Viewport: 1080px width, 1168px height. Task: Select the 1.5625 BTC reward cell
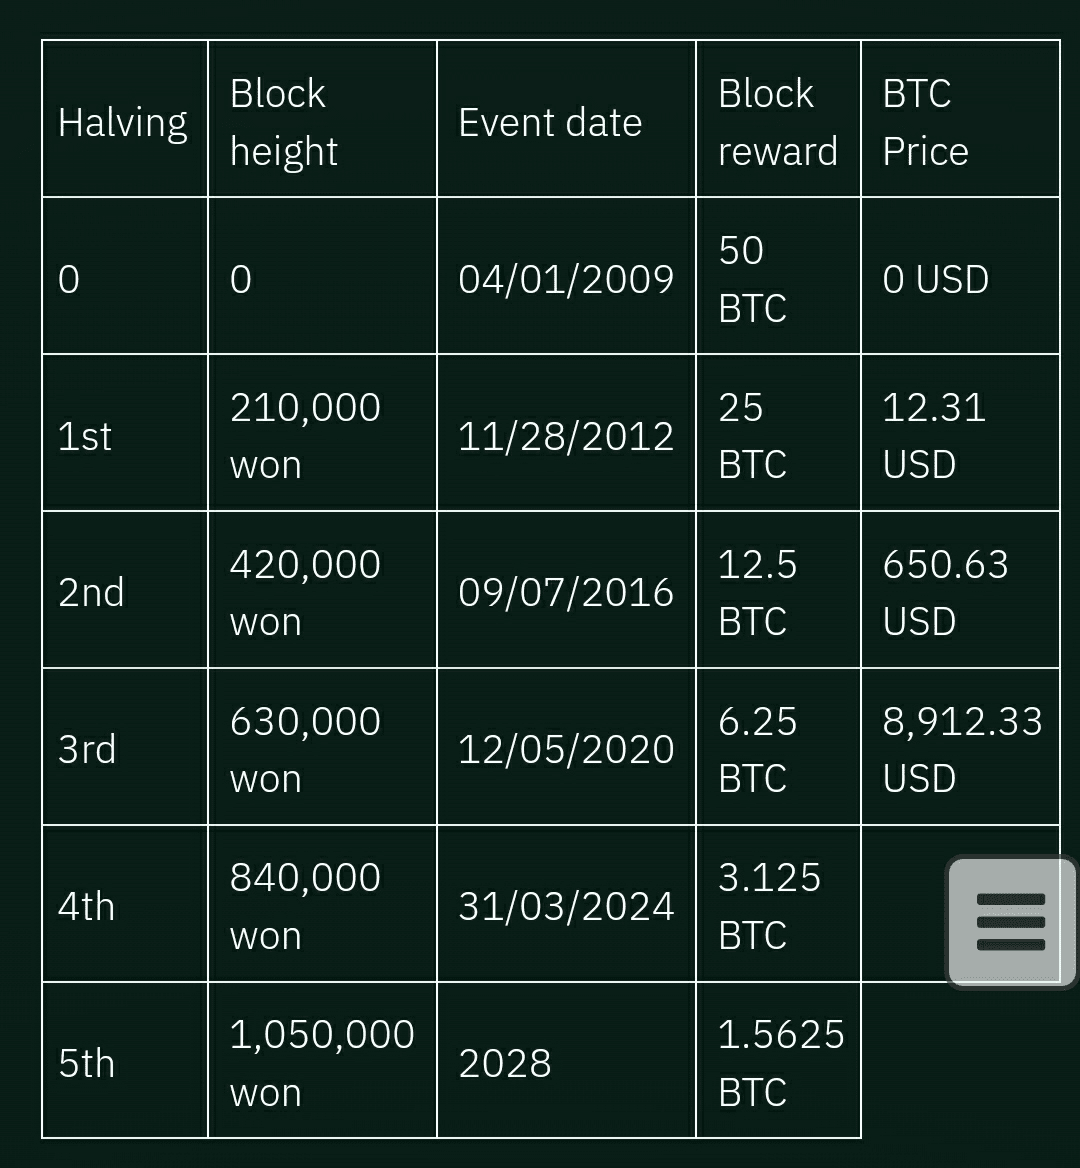coord(781,1063)
